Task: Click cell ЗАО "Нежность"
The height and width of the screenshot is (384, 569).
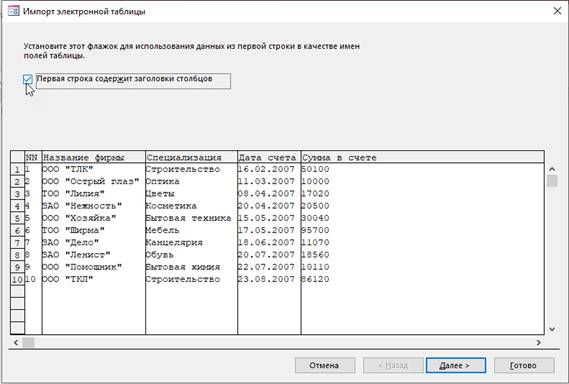Action: (94, 206)
